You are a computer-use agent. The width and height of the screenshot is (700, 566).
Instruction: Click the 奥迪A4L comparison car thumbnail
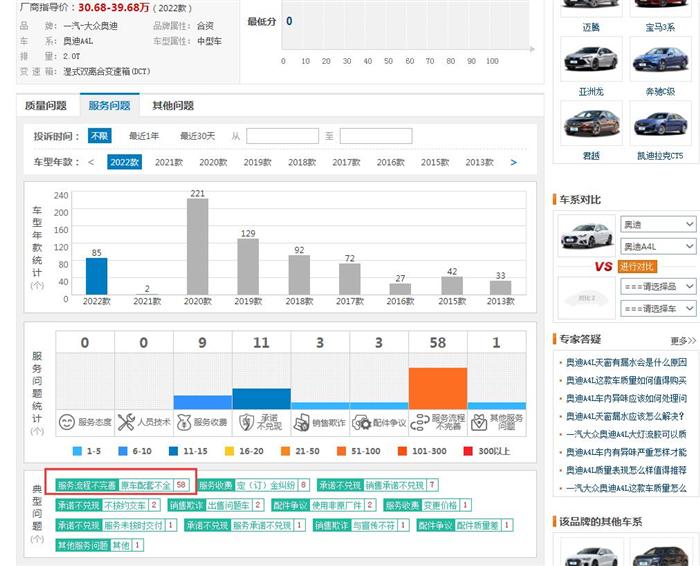point(587,235)
